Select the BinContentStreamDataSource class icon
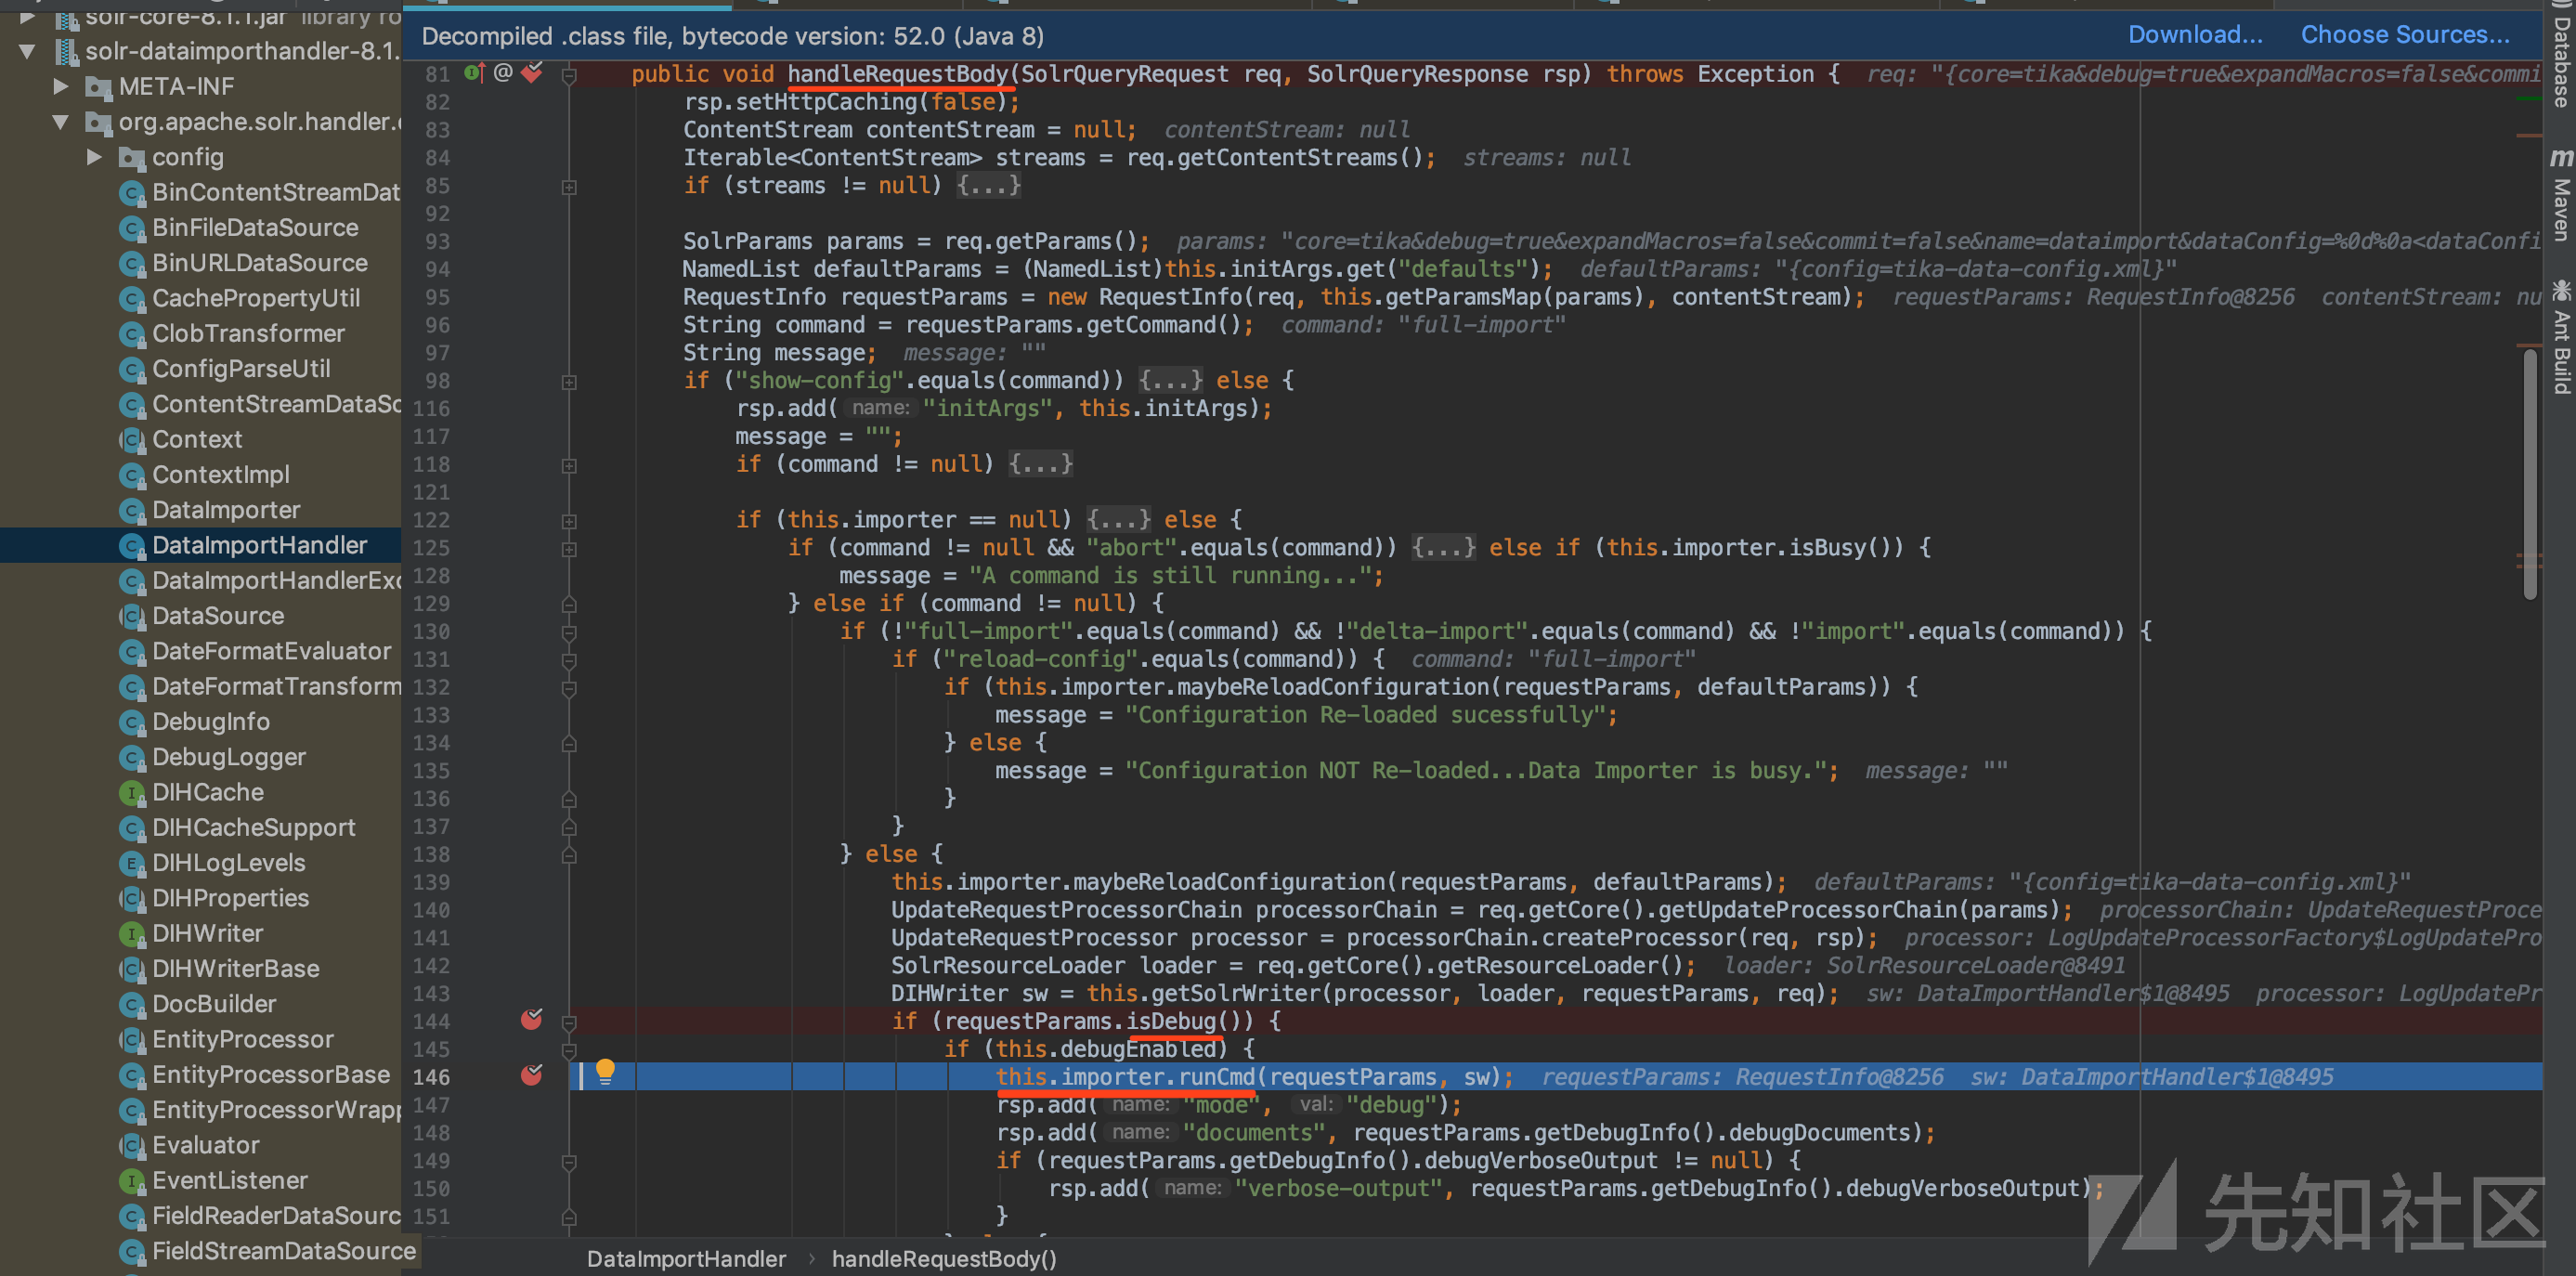This screenshot has height=1276, width=2576. pyautogui.click(x=132, y=193)
